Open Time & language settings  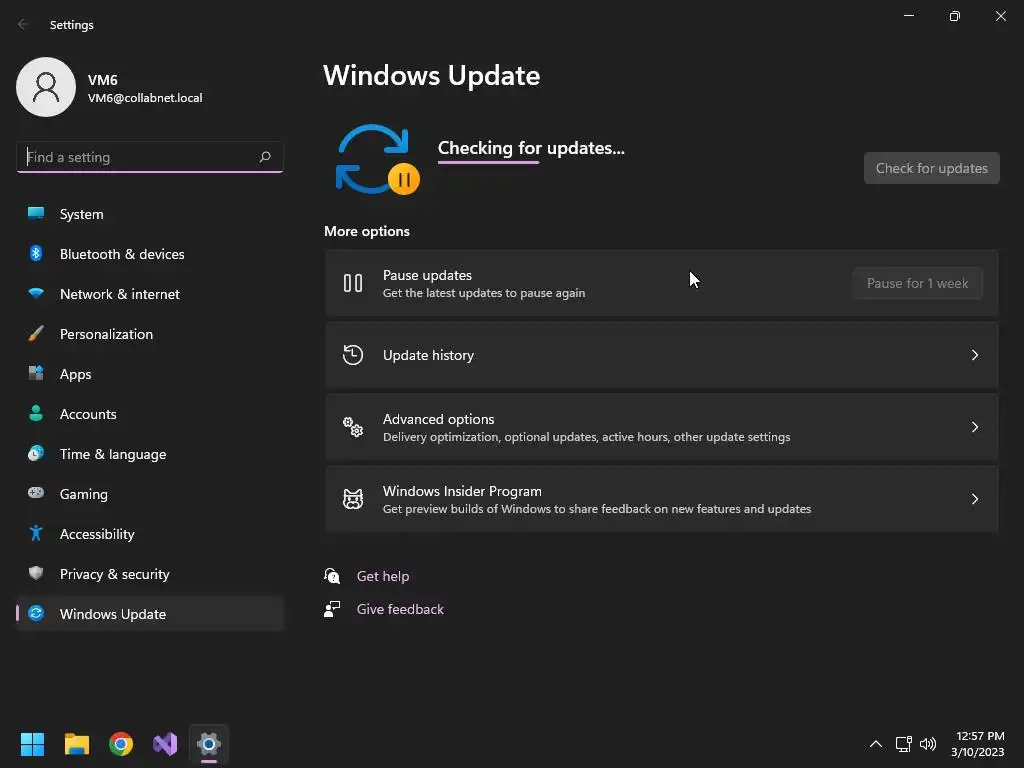150,454
